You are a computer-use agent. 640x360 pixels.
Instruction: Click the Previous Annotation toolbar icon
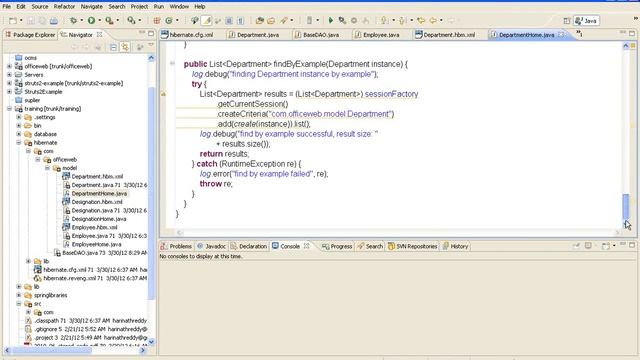pos(402,20)
